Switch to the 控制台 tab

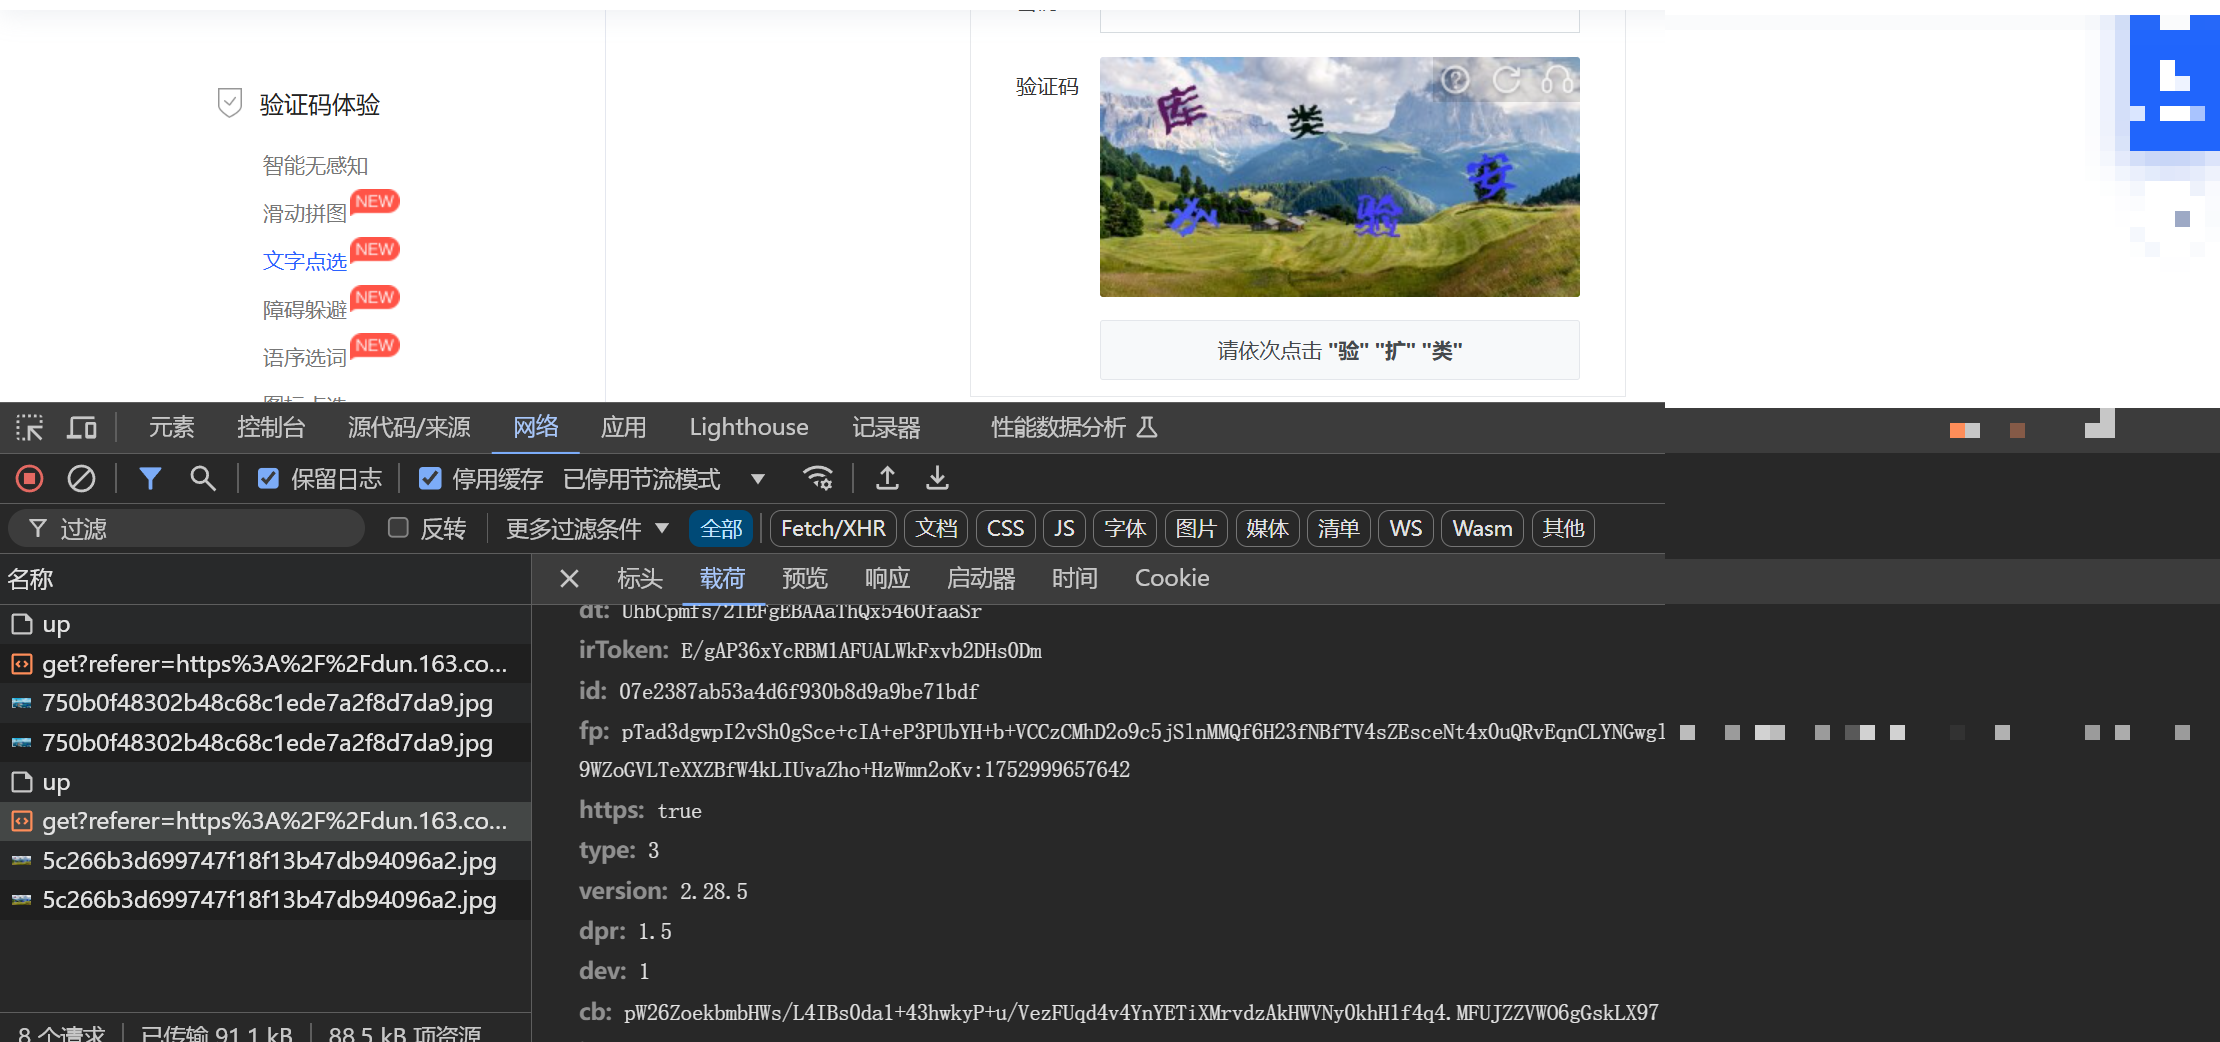[270, 428]
